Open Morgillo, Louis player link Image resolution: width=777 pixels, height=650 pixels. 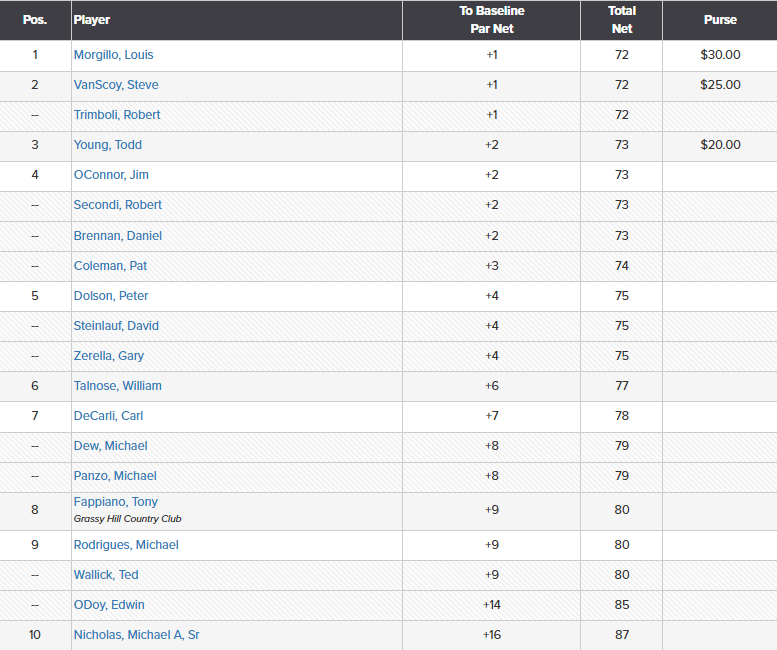pyautogui.click(x=113, y=55)
